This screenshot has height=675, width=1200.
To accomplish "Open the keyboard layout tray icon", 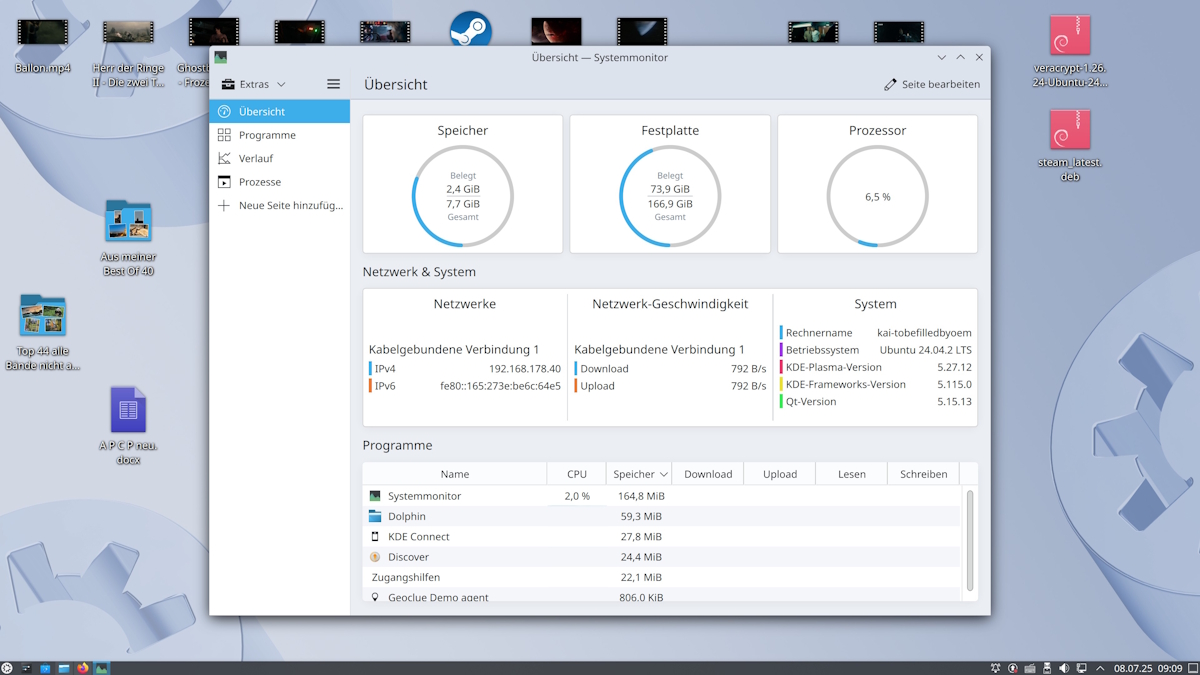I will [x=1029, y=668].
